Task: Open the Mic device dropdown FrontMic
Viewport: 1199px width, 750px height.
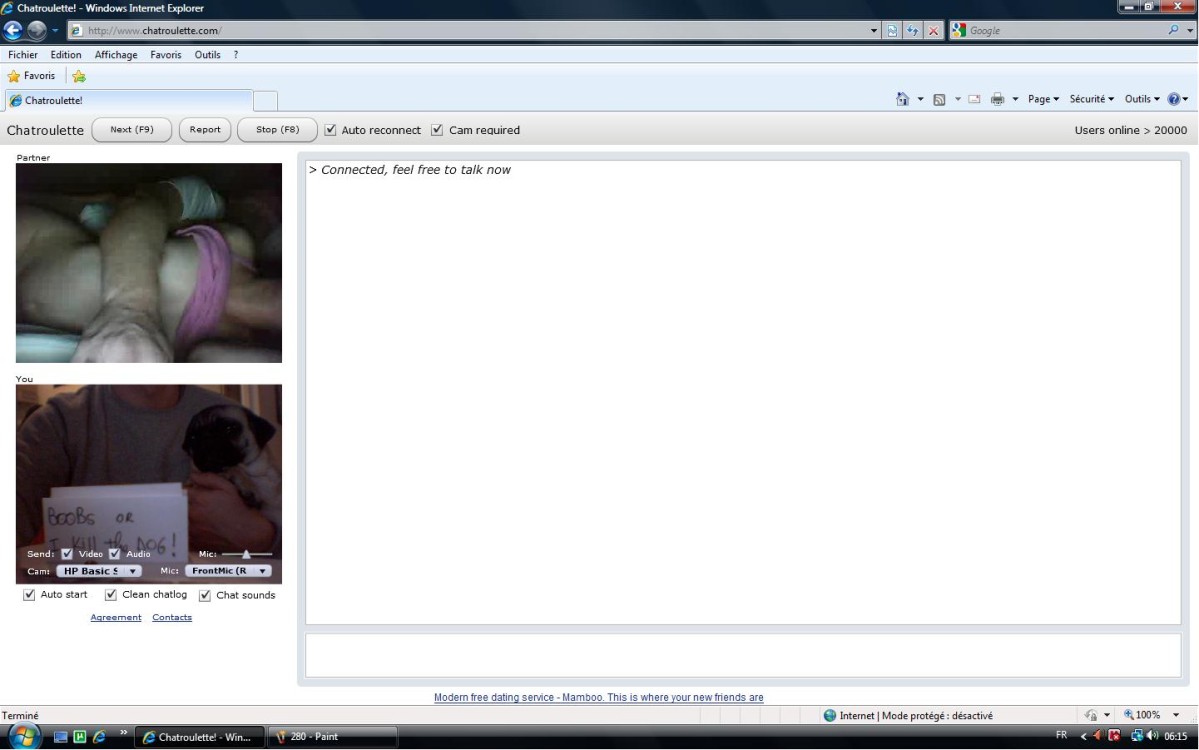Action: (228, 571)
